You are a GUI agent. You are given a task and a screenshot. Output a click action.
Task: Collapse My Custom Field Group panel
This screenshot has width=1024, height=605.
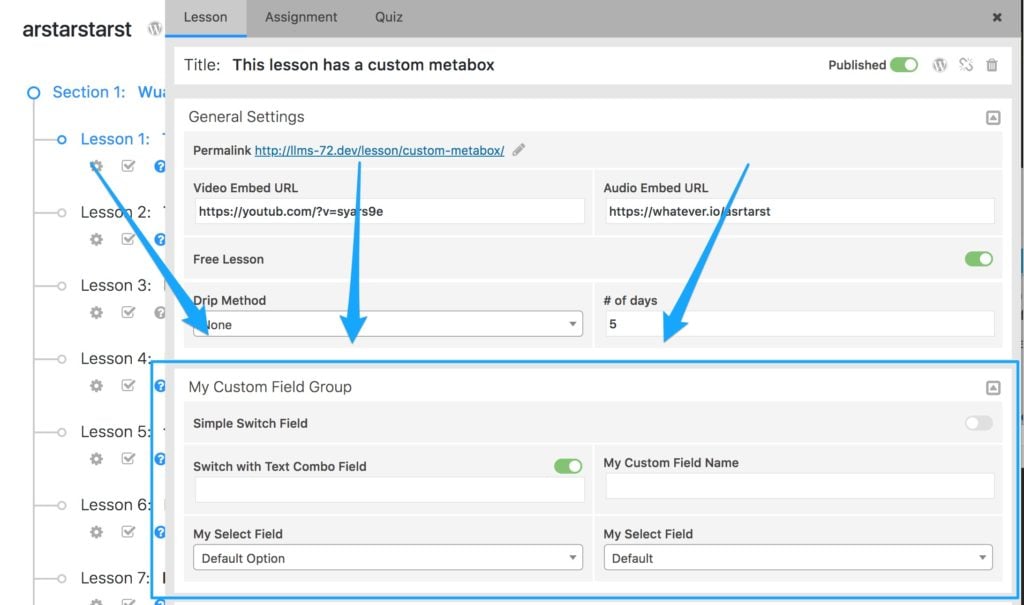pyautogui.click(x=993, y=388)
